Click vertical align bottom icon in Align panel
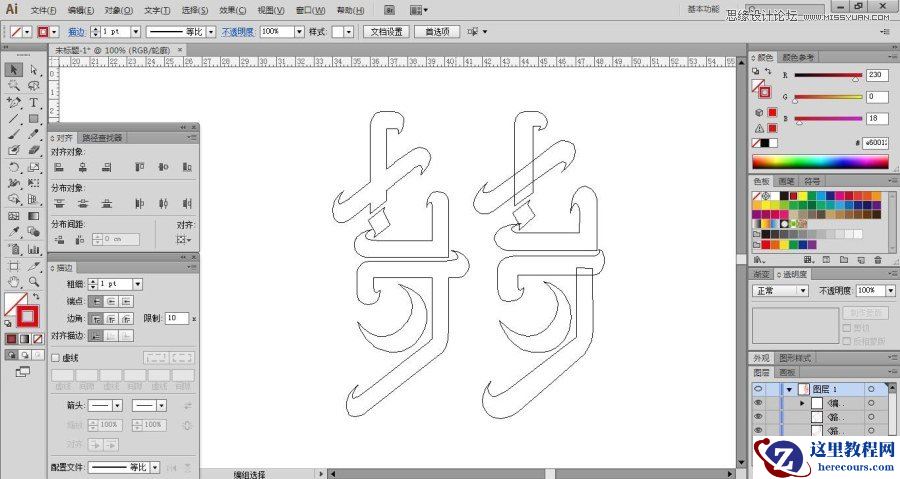 [187, 167]
